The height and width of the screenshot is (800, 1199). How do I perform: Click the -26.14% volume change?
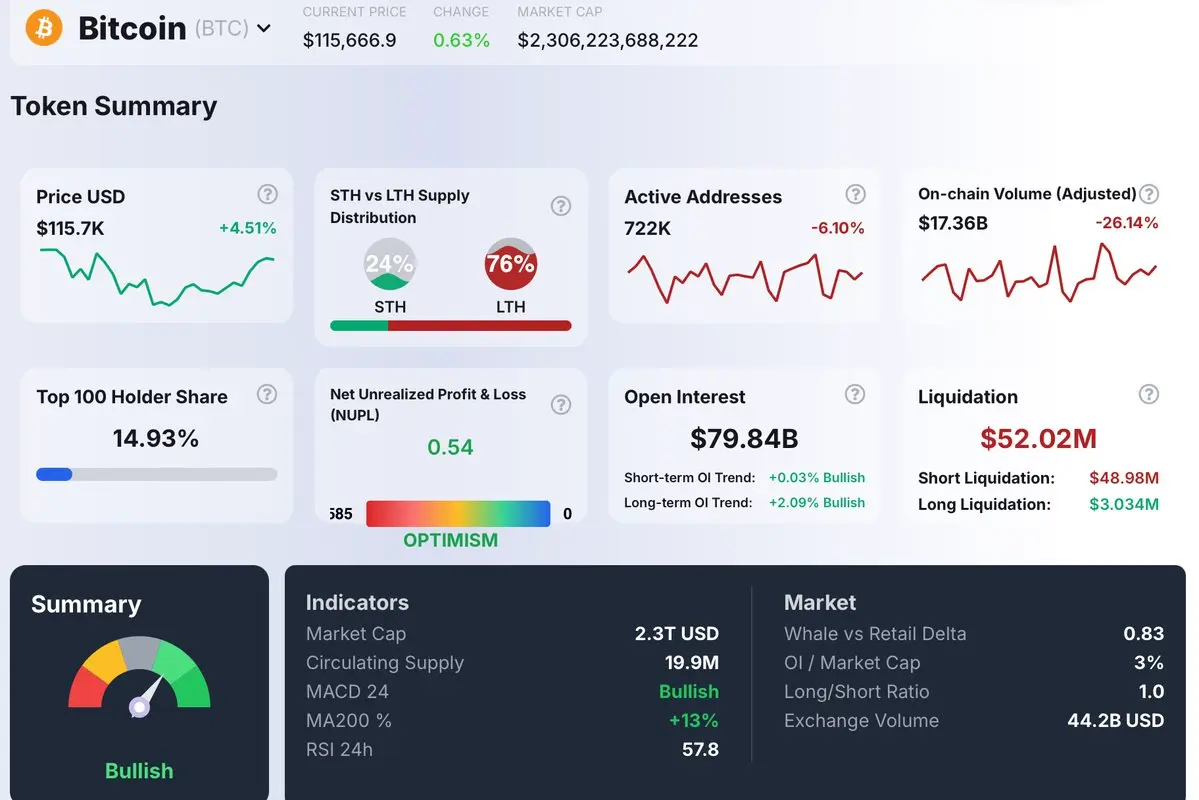1126,223
